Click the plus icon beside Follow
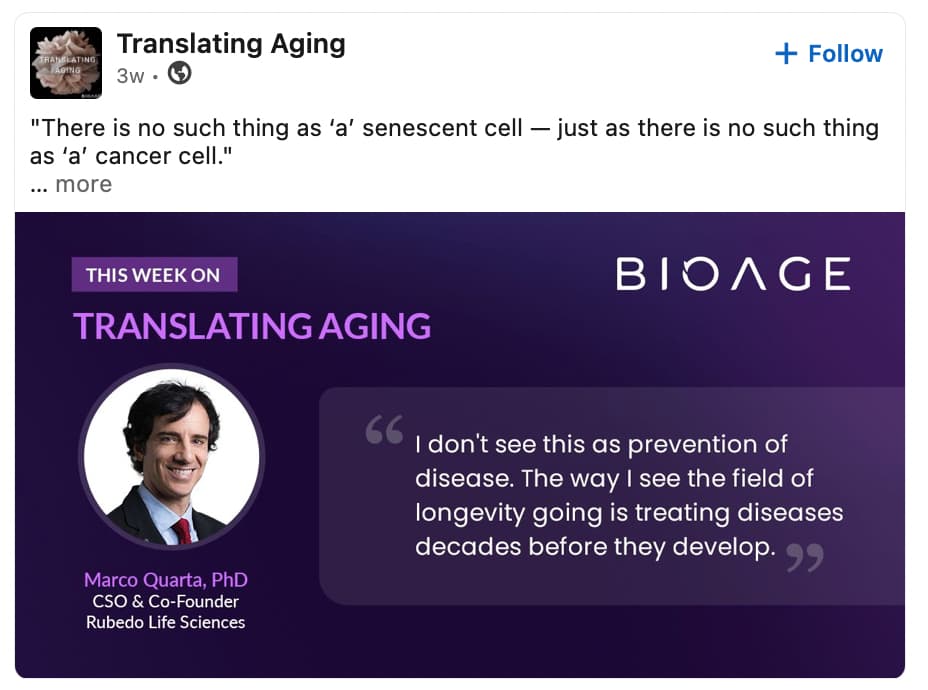The image size is (928, 690). 786,54
